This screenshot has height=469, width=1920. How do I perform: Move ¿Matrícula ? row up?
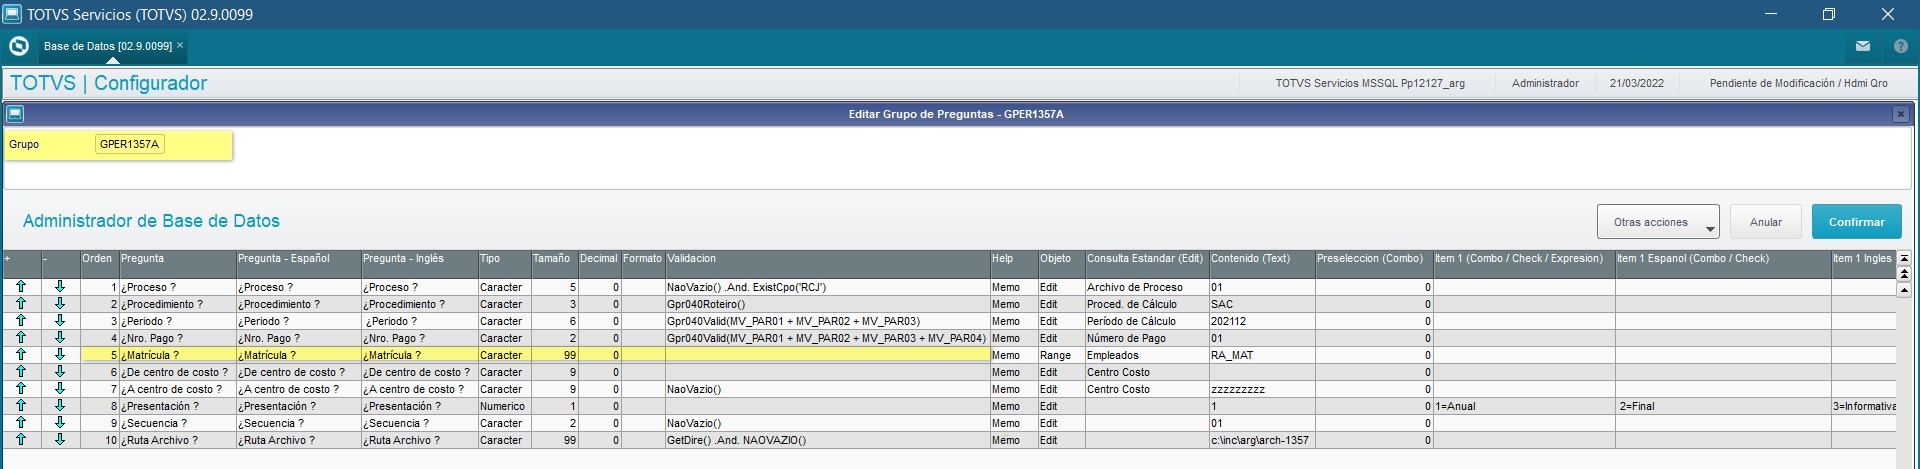coord(21,355)
